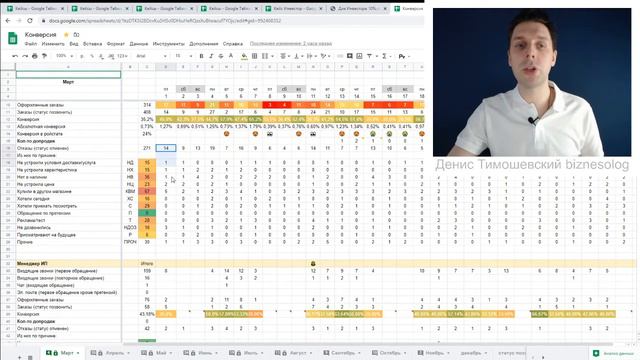640x360 pixels.
Task: Switch to the Апрель sheet tab
Action: [x=110, y=353]
